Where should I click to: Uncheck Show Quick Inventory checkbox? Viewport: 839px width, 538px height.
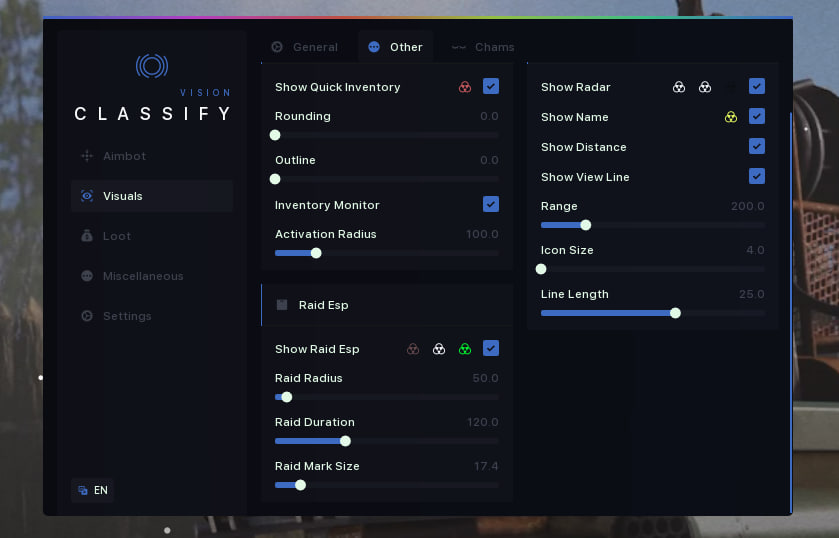491,86
